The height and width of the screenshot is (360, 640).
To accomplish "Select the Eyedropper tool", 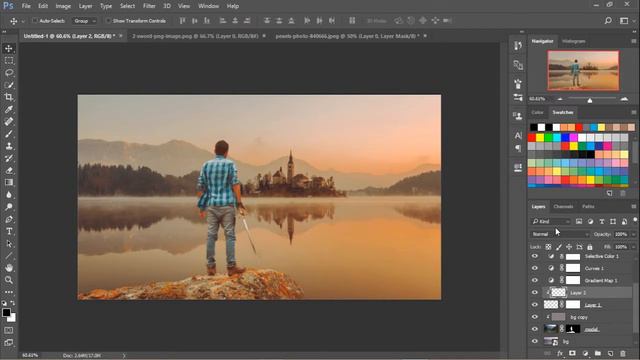I will [x=9, y=109].
